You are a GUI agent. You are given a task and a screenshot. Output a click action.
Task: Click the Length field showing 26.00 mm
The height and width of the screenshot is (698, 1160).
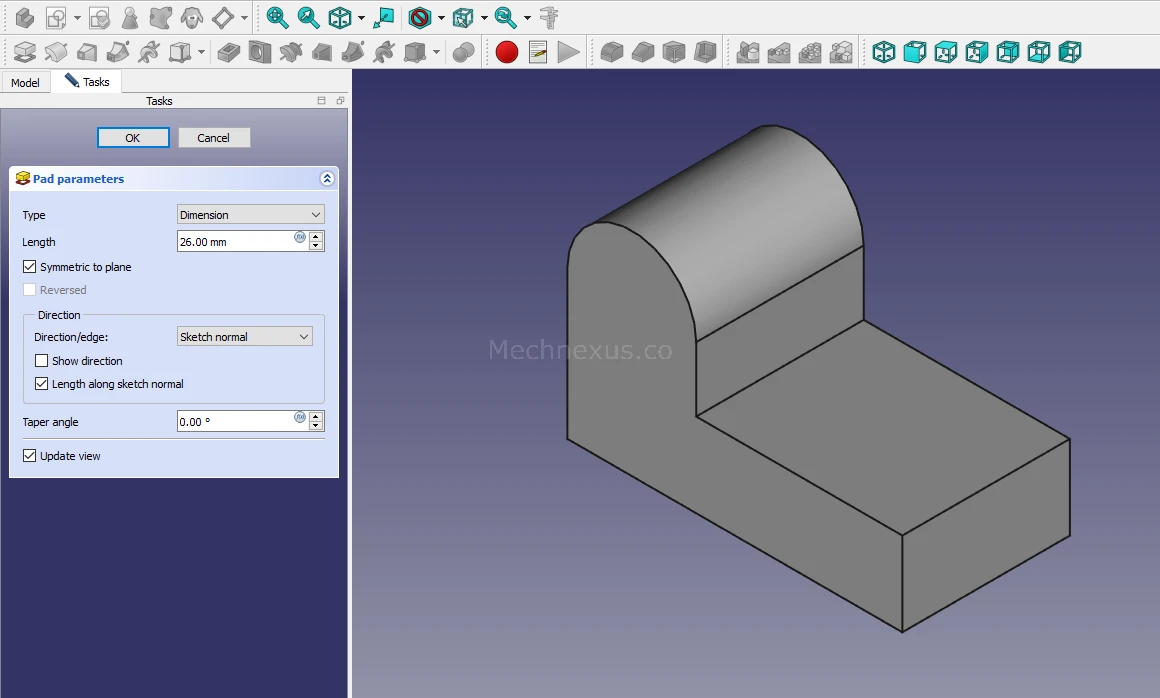tap(235, 242)
